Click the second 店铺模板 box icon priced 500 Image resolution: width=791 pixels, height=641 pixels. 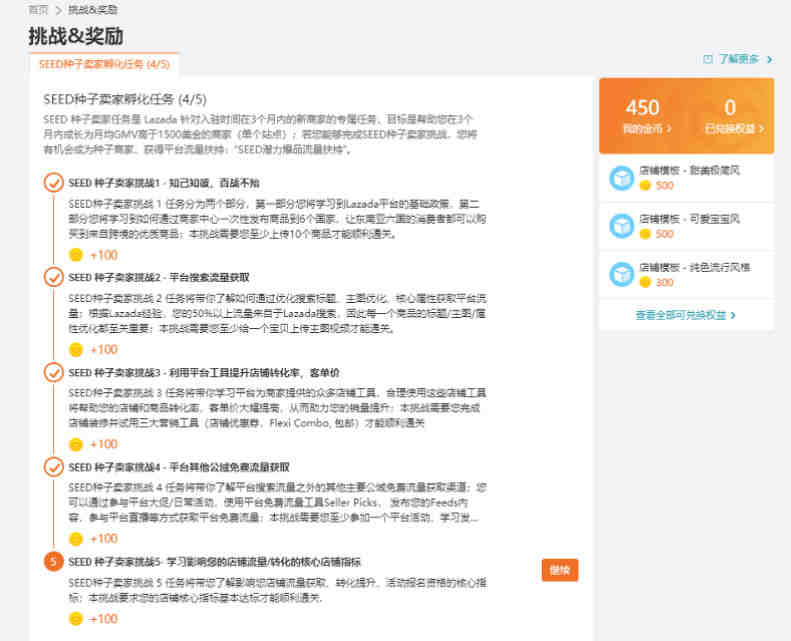pos(622,226)
